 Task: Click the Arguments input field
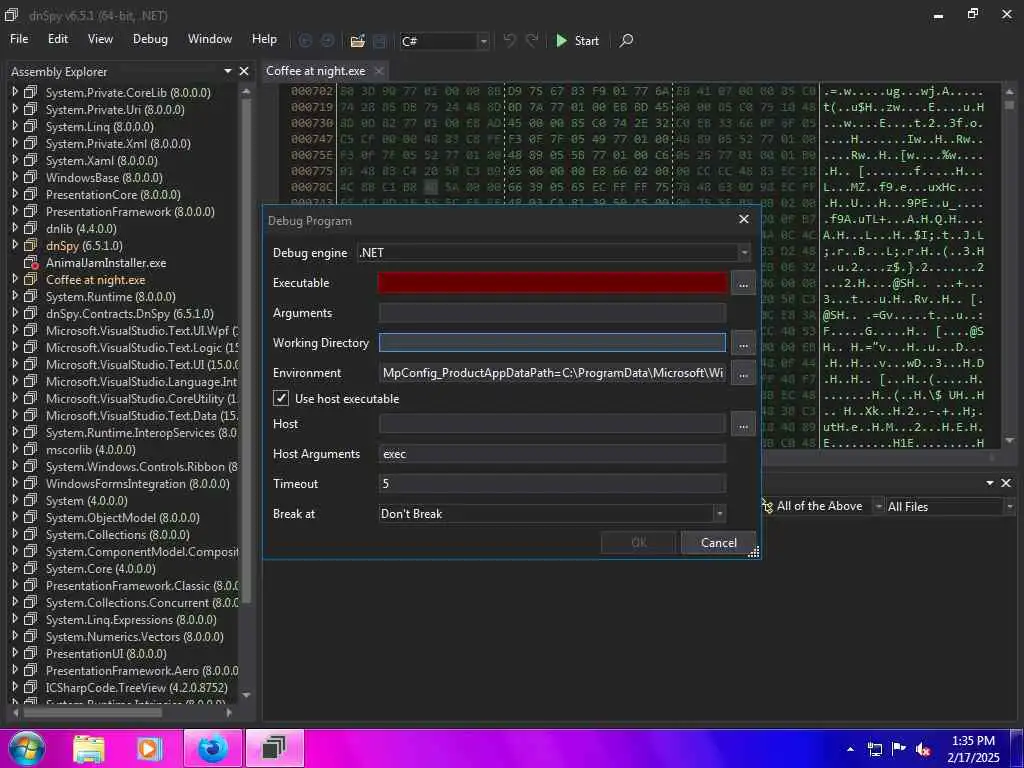click(x=552, y=313)
